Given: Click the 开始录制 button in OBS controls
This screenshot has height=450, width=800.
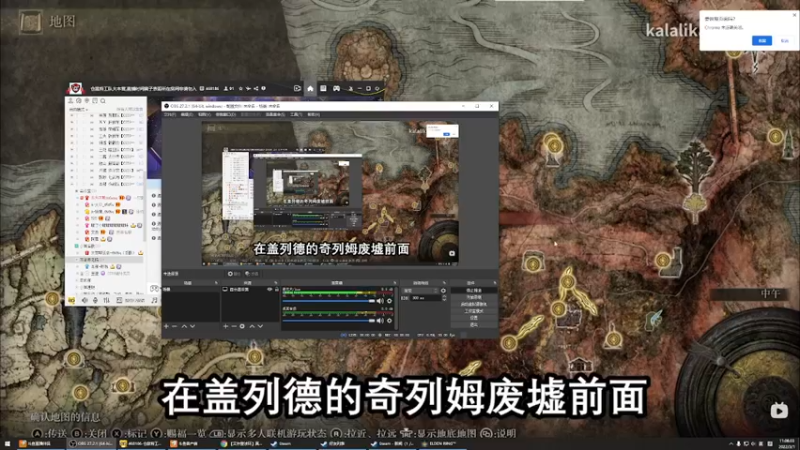Looking at the screenshot, I should click(x=473, y=297).
